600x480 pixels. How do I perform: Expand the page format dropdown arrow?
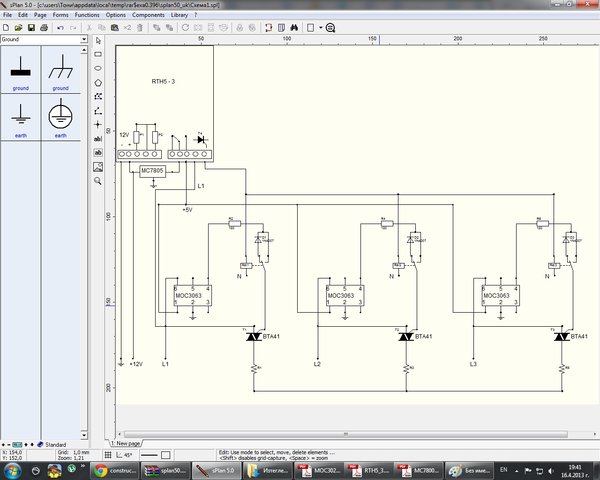pyautogui.click(x=321, y=28)
